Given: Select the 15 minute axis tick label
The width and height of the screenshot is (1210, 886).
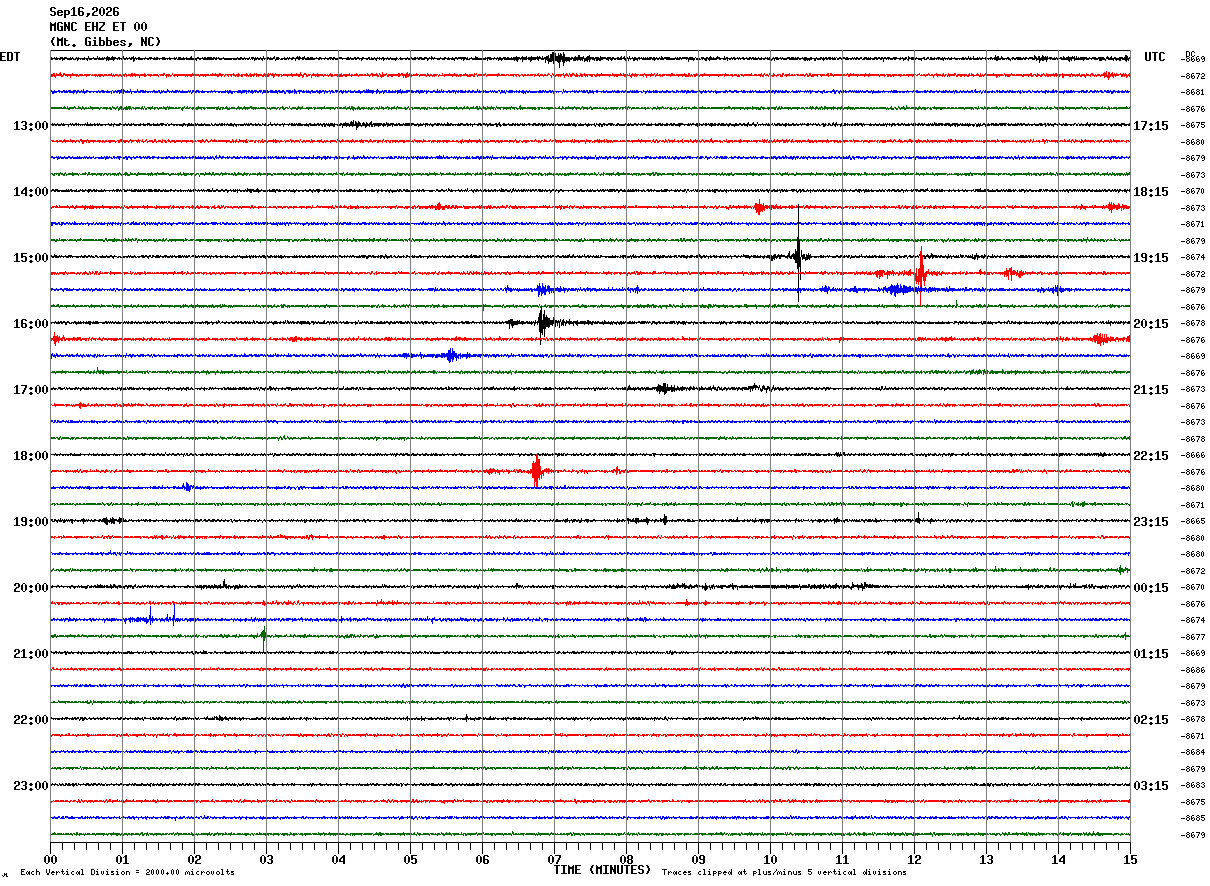Looking at the screenshot, I should tap(1130, 859).
